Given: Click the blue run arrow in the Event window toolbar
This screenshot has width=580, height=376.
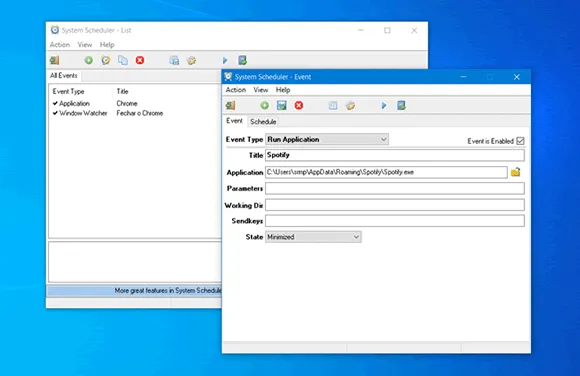Looking at the screenshot, I should pos(384,105).
